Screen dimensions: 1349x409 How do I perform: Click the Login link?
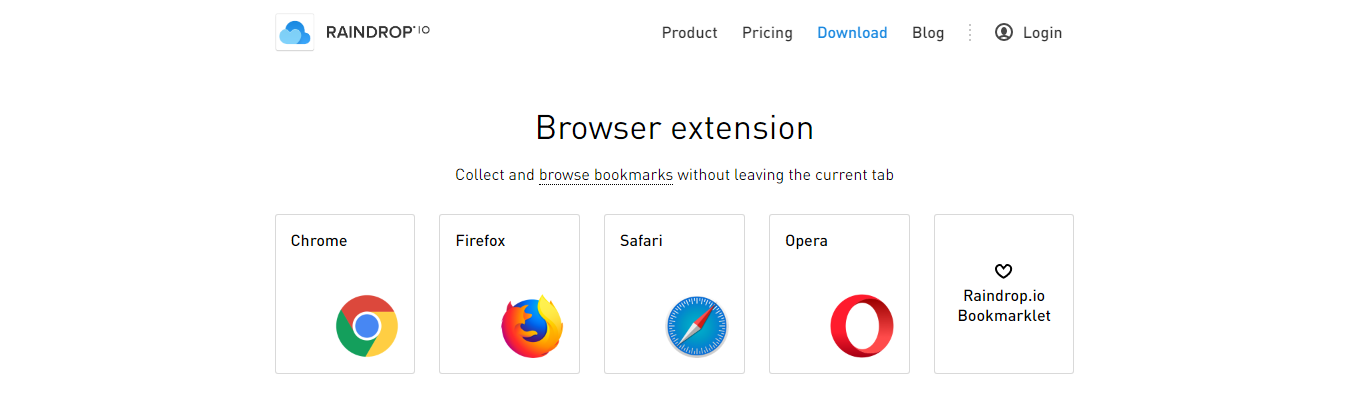[x=1042, y=33]
